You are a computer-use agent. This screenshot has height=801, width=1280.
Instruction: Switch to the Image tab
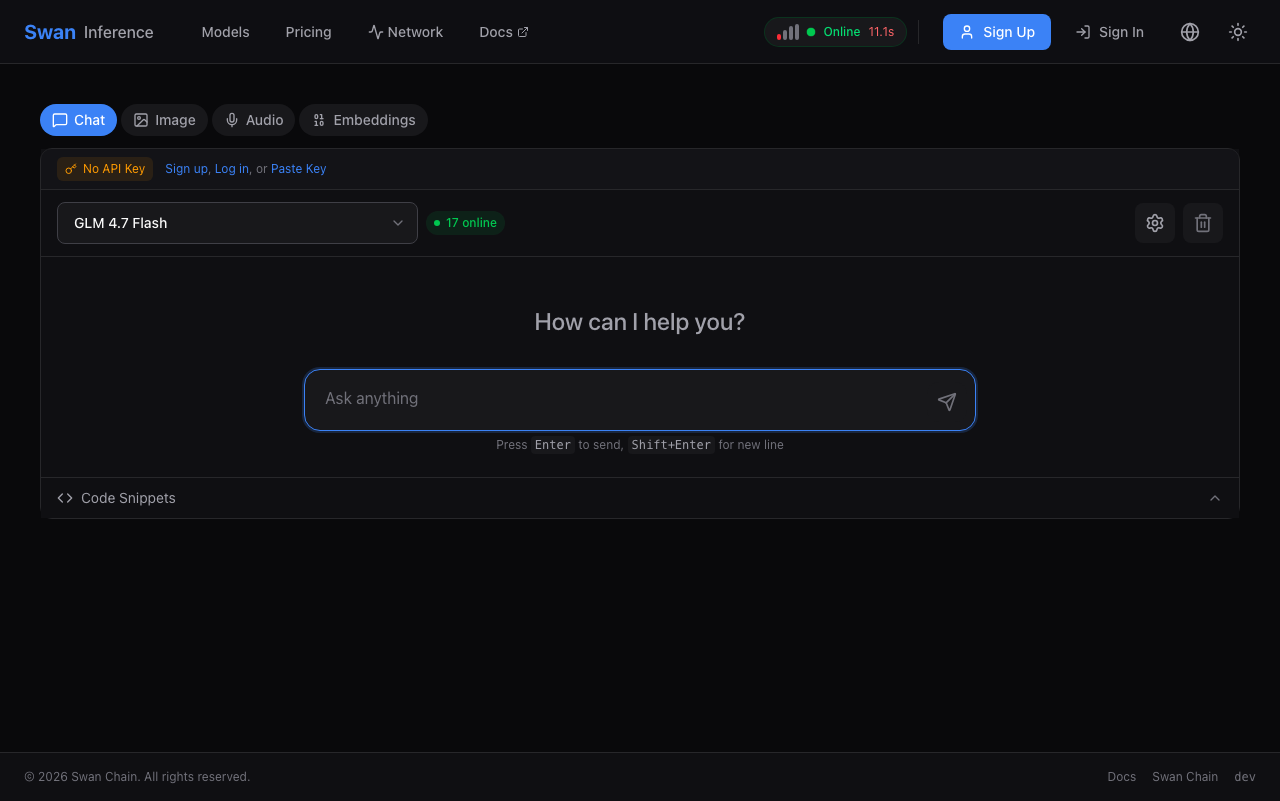[164, 120]
